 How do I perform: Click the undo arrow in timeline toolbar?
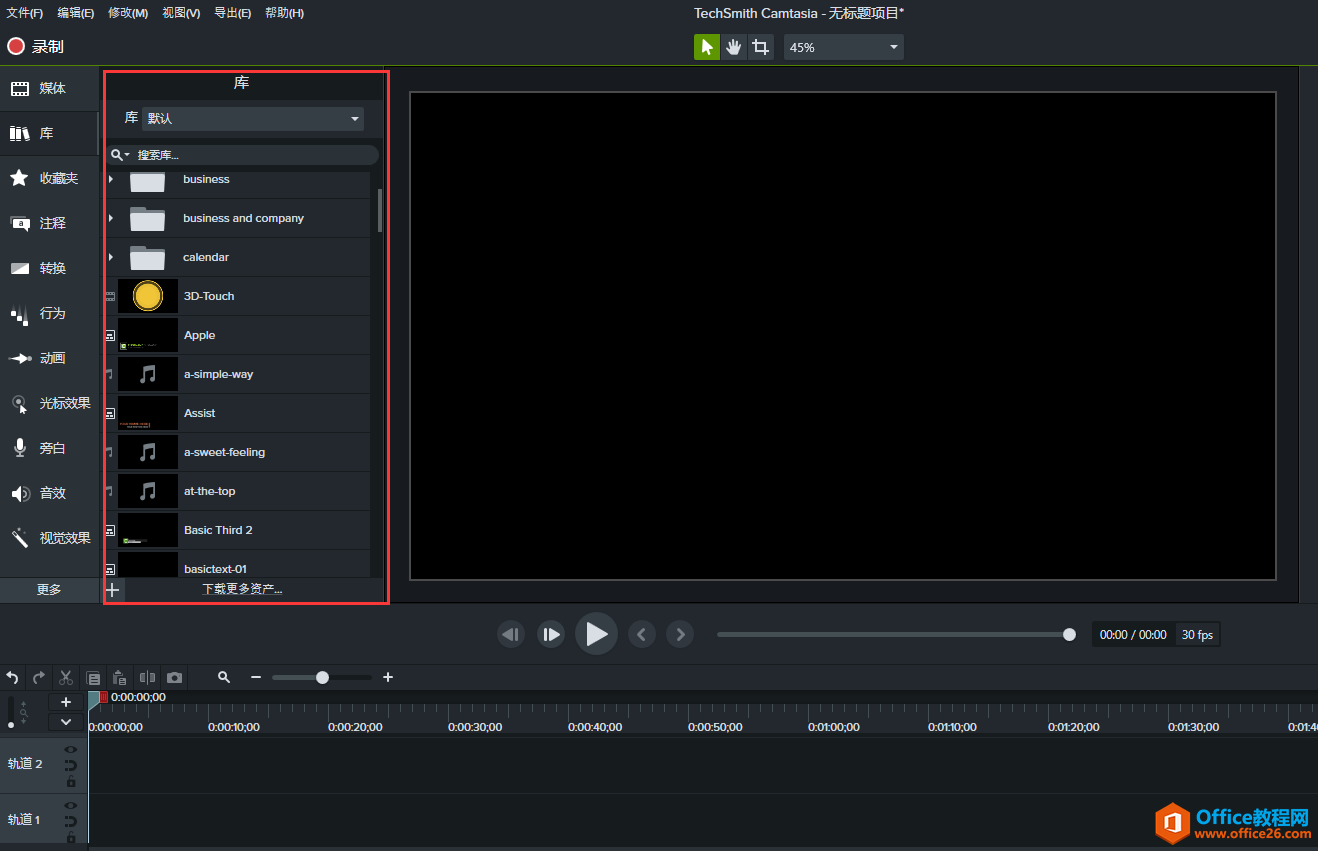[12, 677]
